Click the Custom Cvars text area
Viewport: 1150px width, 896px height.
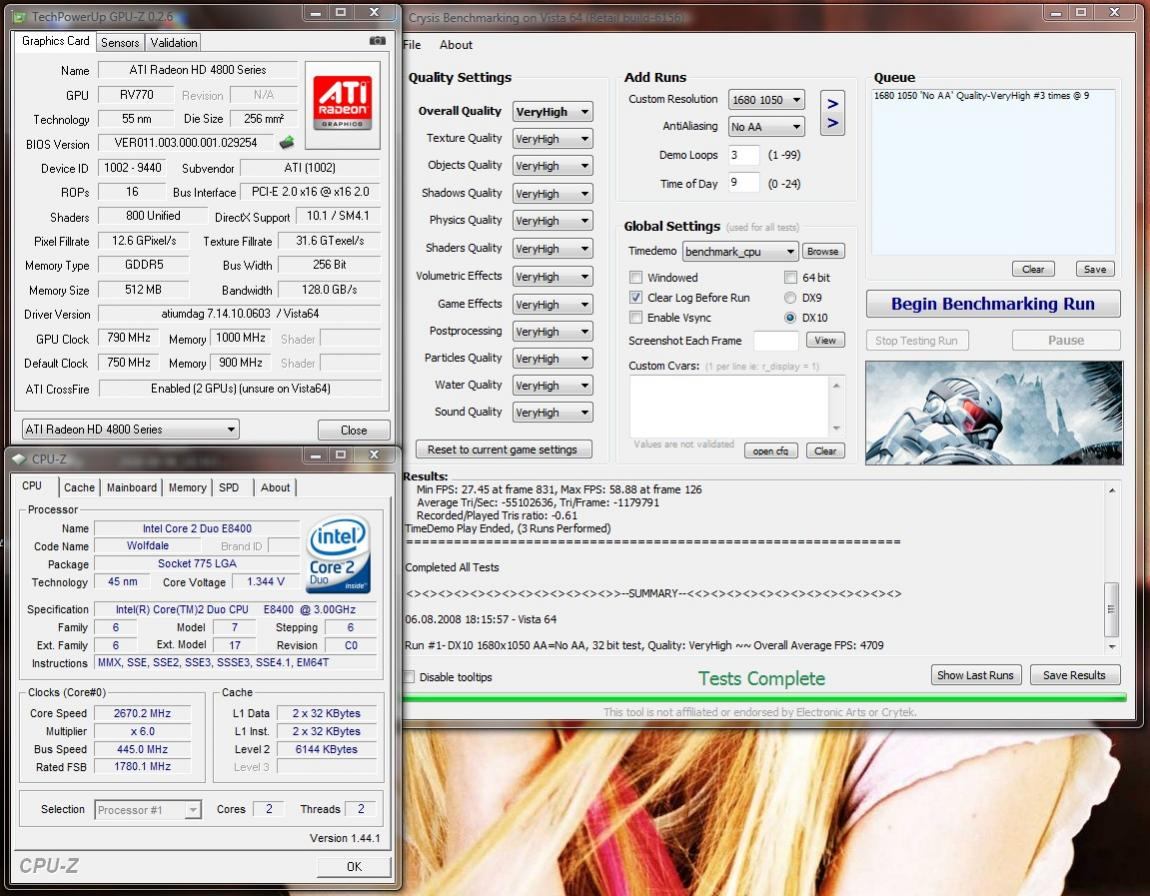[x=729, y=407]
